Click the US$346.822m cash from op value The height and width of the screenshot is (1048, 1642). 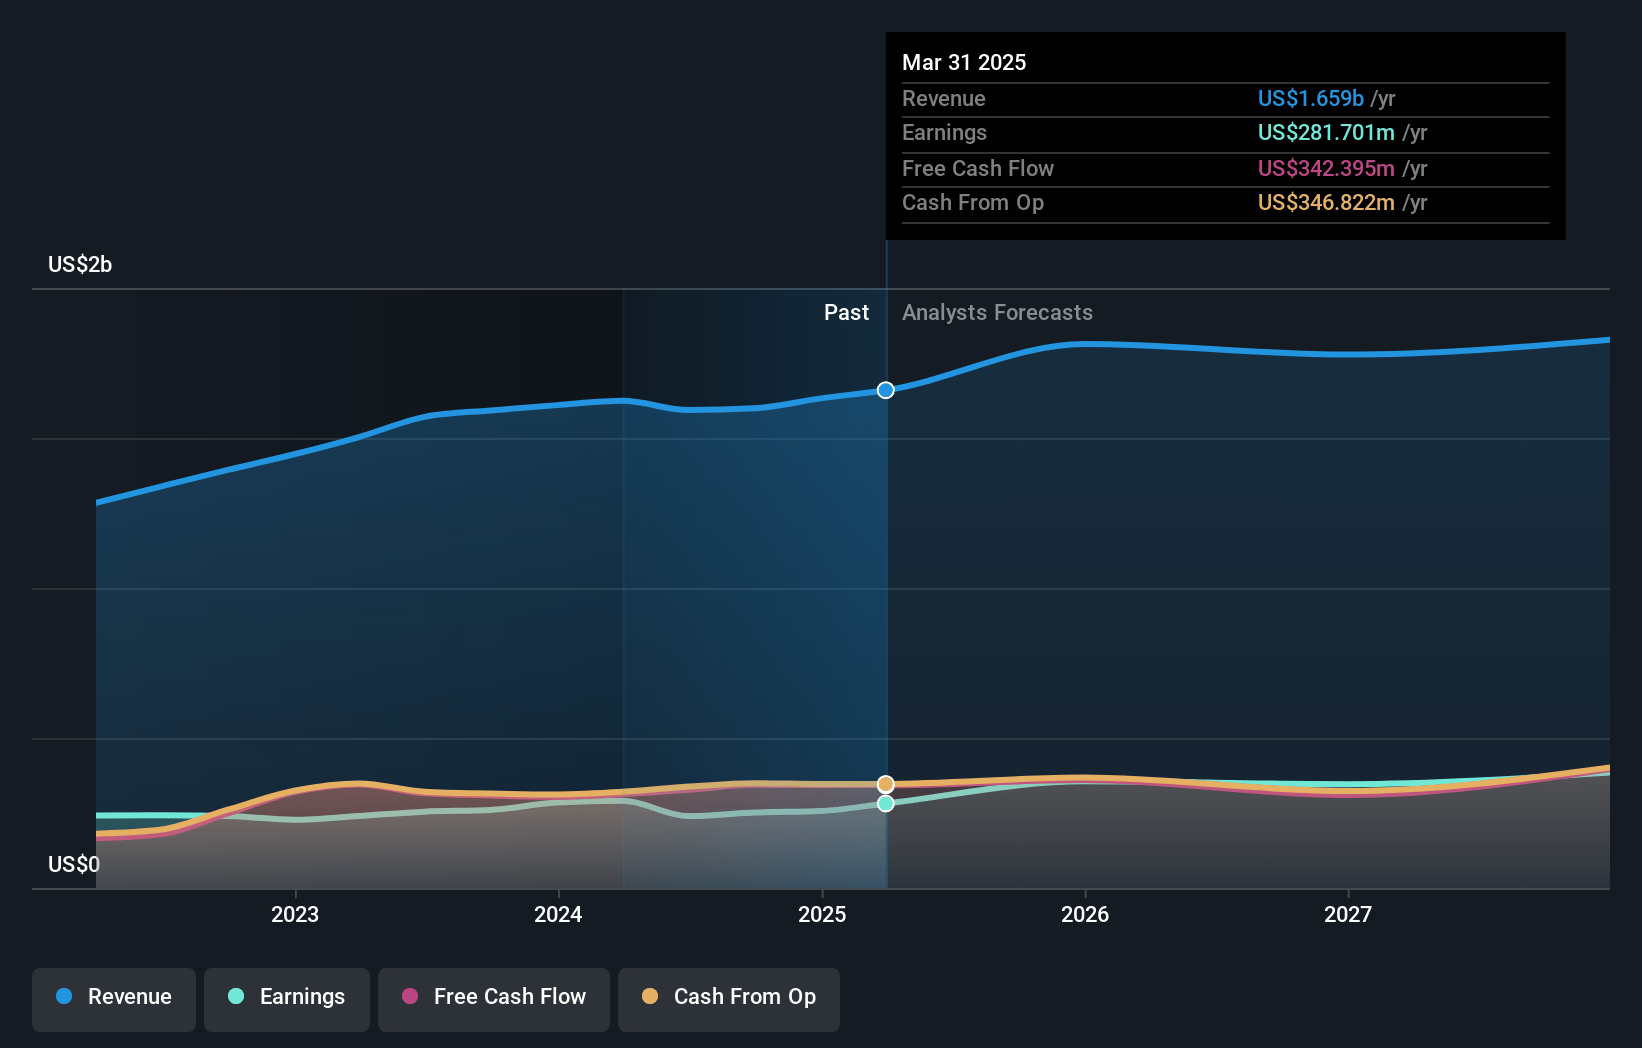coord(1326,202)
